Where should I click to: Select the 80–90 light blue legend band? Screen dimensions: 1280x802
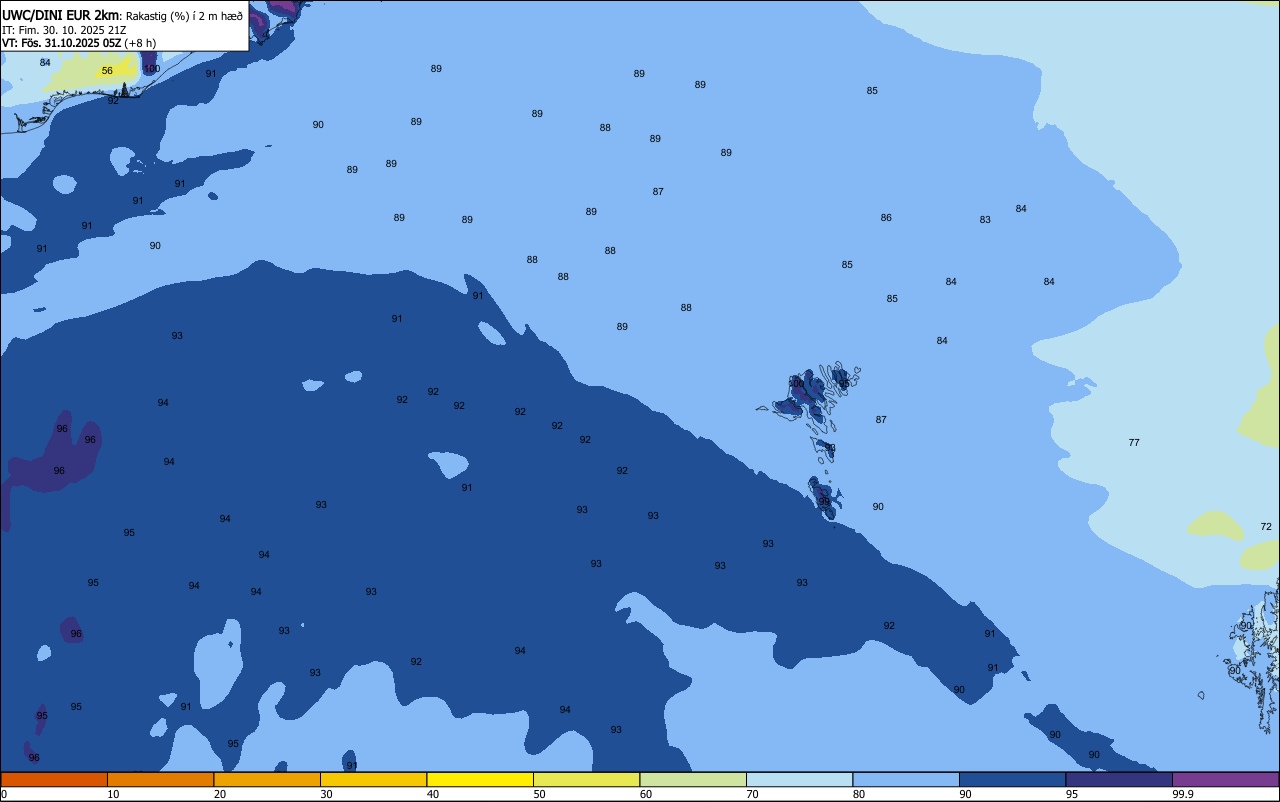(x=906, y=779)
